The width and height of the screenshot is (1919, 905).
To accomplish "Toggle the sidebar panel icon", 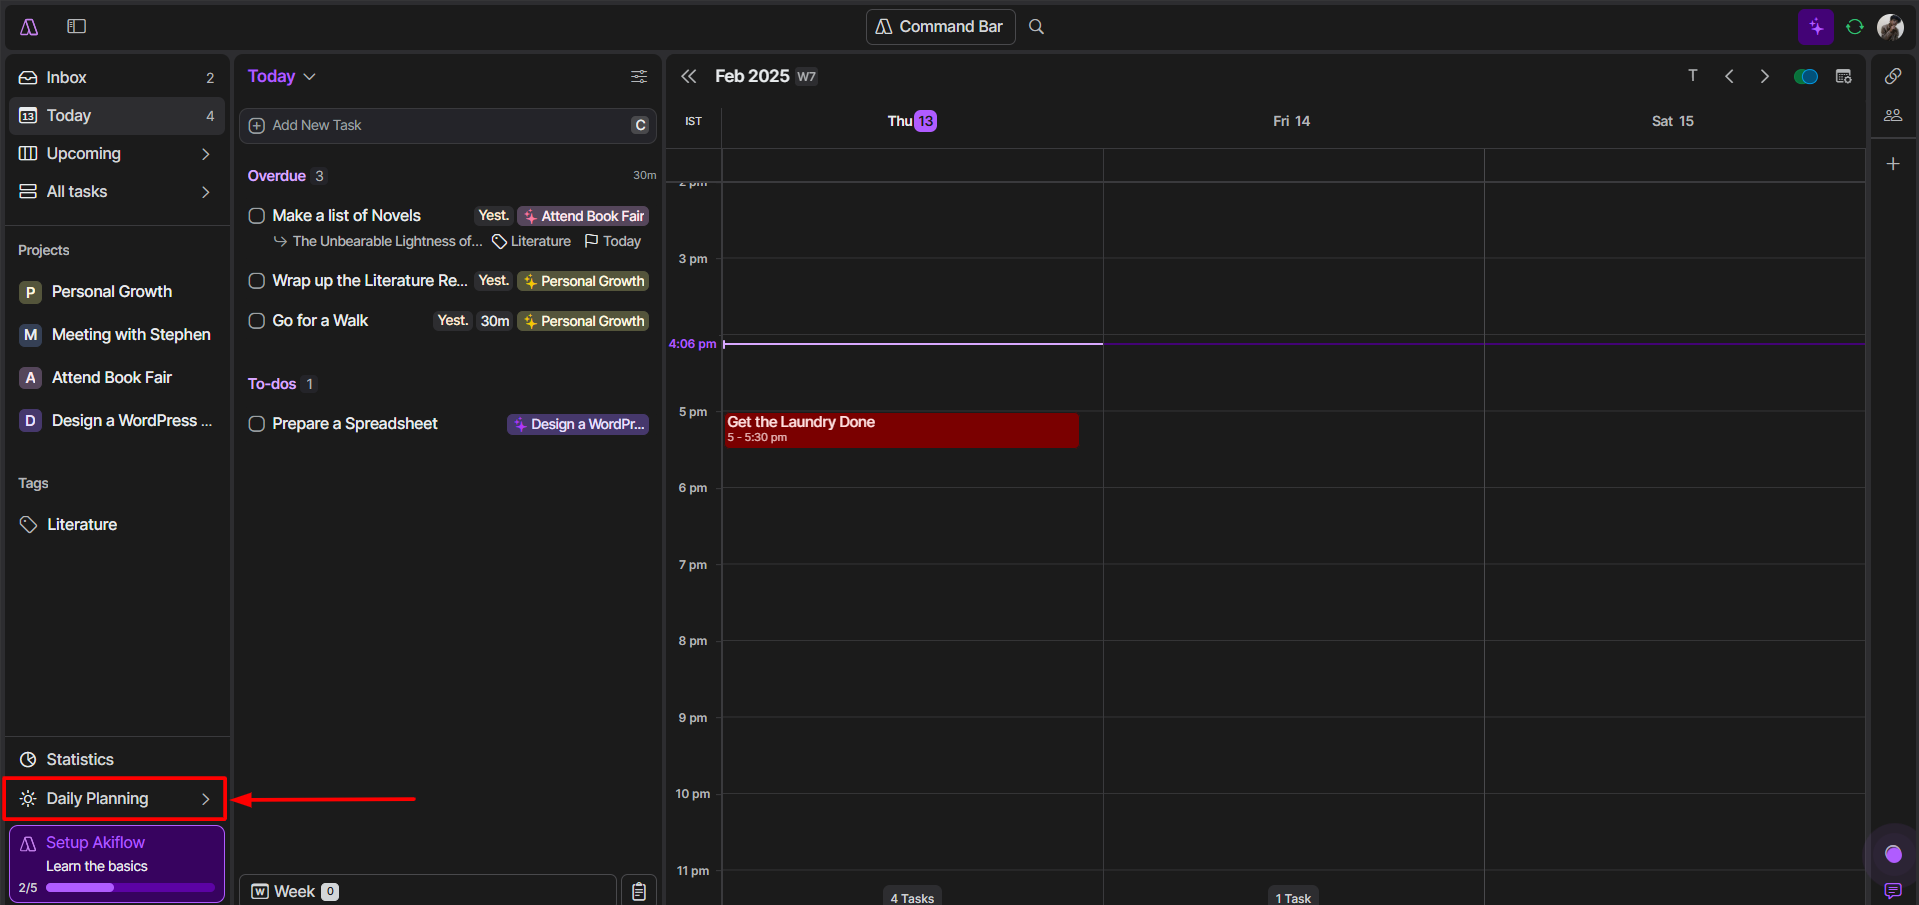I will click(x=77, y=26).
